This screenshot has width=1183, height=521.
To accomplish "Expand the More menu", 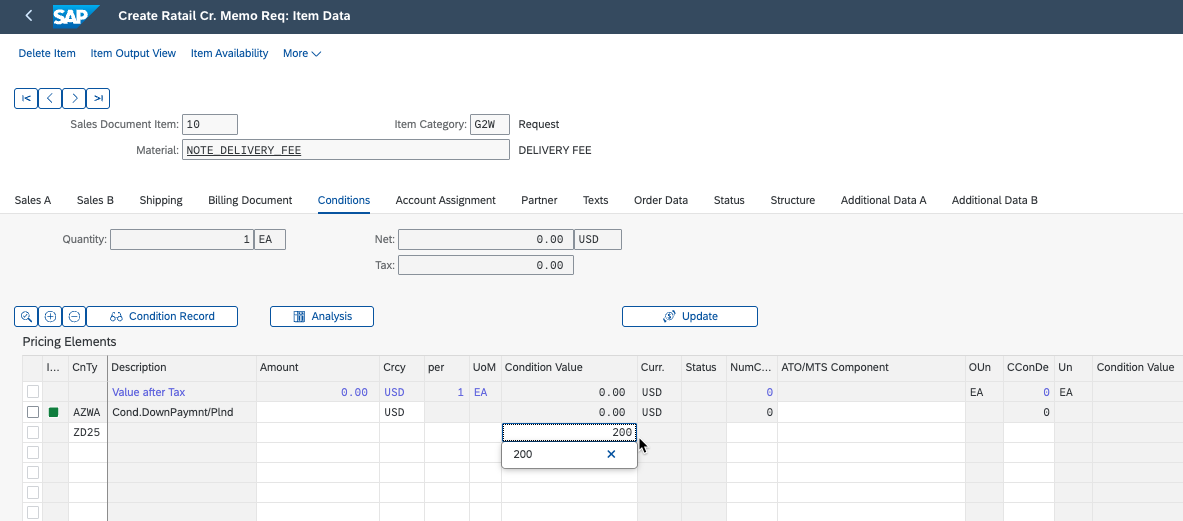I will tap(301, 53).
